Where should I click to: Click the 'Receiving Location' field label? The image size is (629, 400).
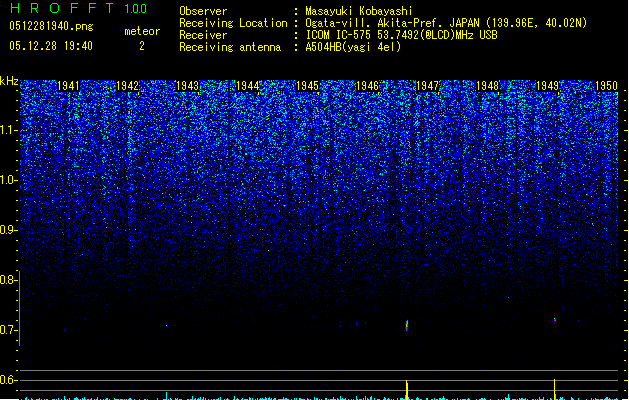tap(233, 23)
